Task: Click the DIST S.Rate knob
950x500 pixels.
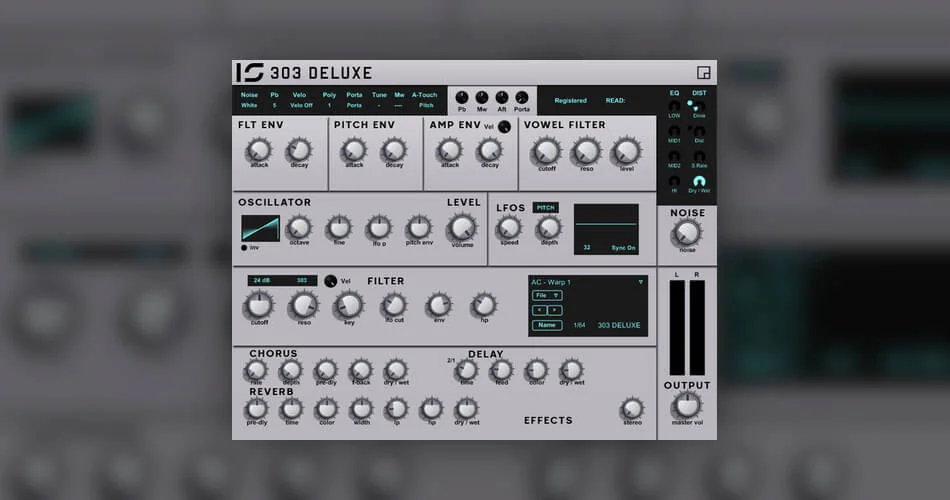Action: click(x=699, y=156)
